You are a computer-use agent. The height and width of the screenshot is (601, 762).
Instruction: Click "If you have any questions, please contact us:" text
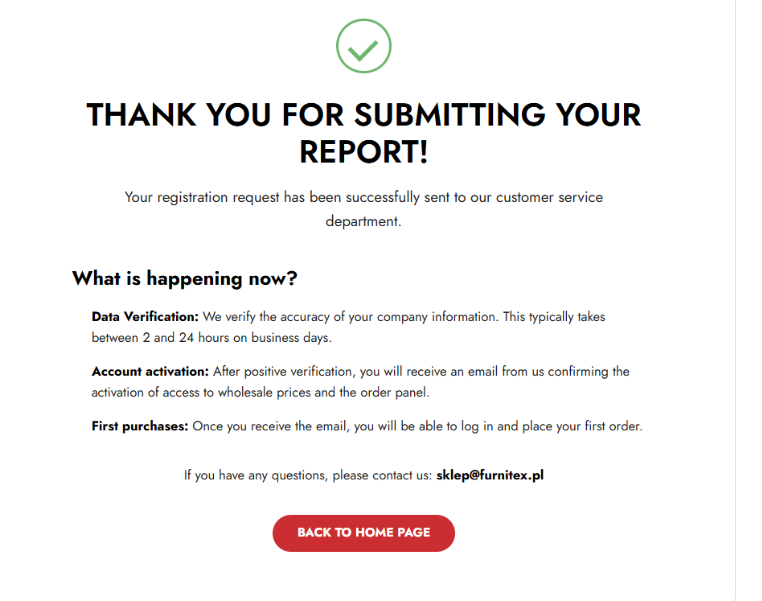(308, 475)
